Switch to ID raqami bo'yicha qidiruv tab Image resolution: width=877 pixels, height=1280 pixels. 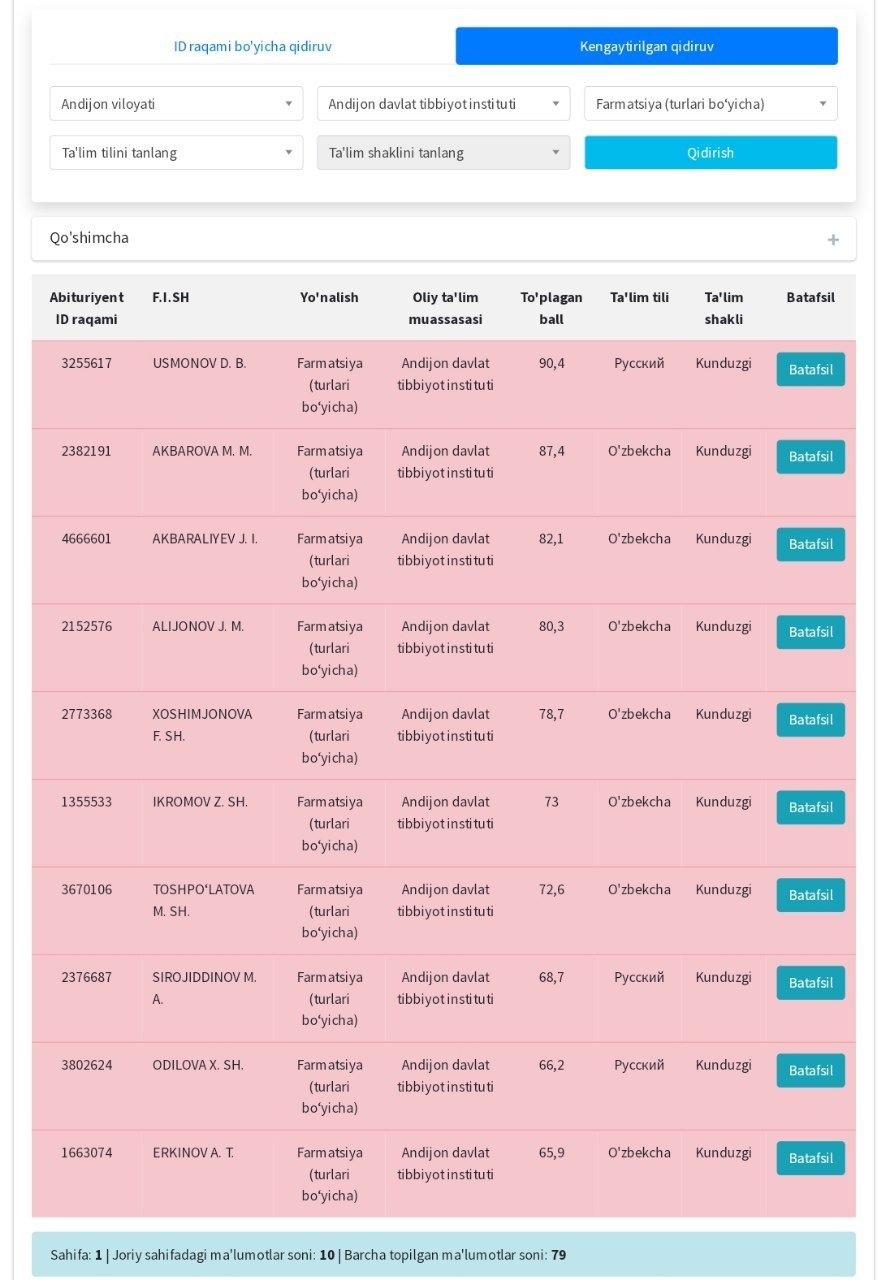252,46
